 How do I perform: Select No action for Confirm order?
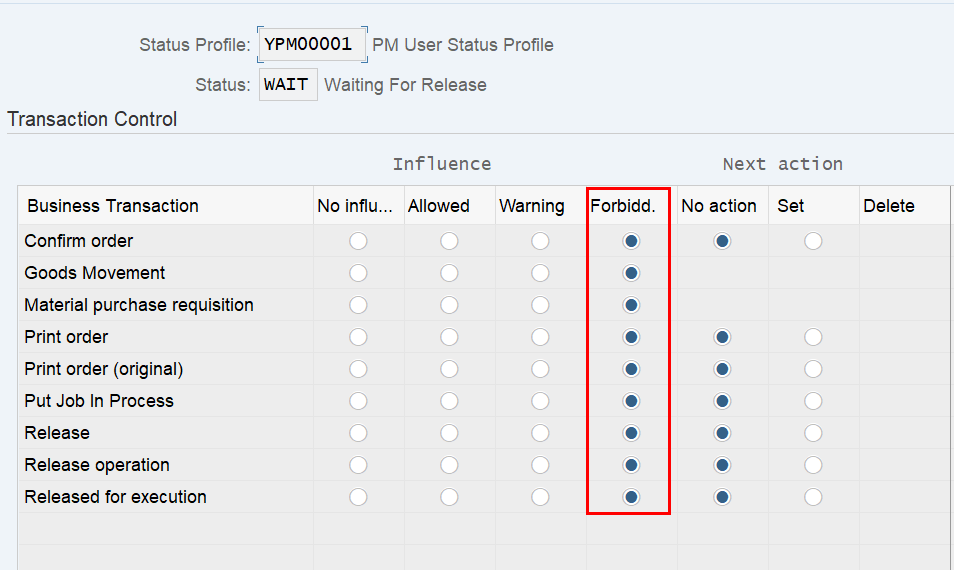tap(722, 241)
